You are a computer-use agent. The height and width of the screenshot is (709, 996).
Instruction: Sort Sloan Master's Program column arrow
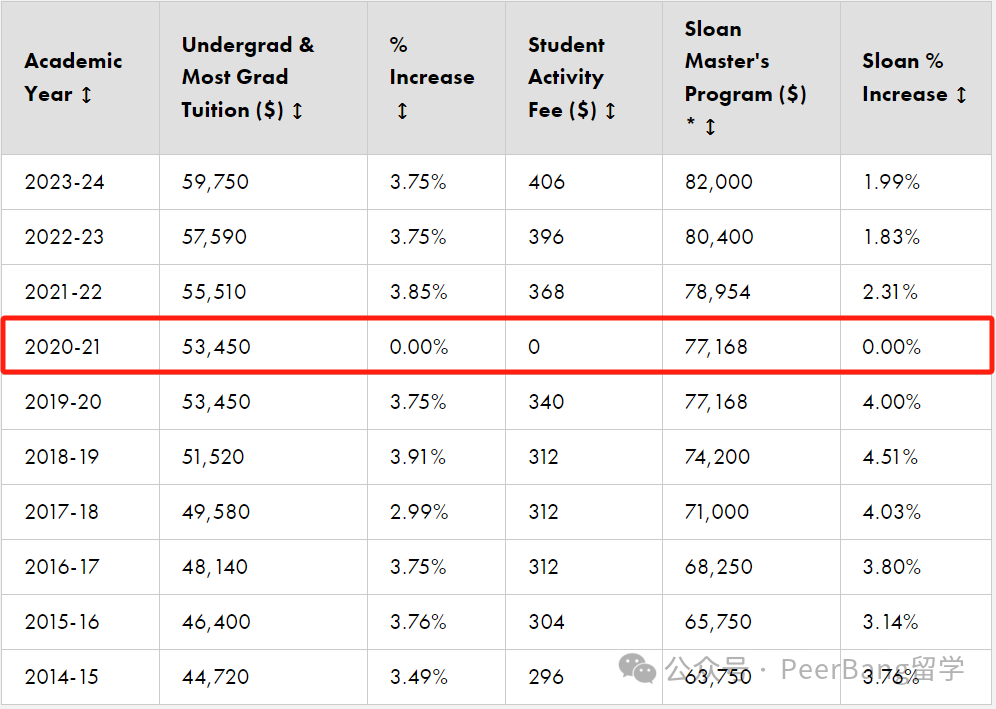click(710, 127)
